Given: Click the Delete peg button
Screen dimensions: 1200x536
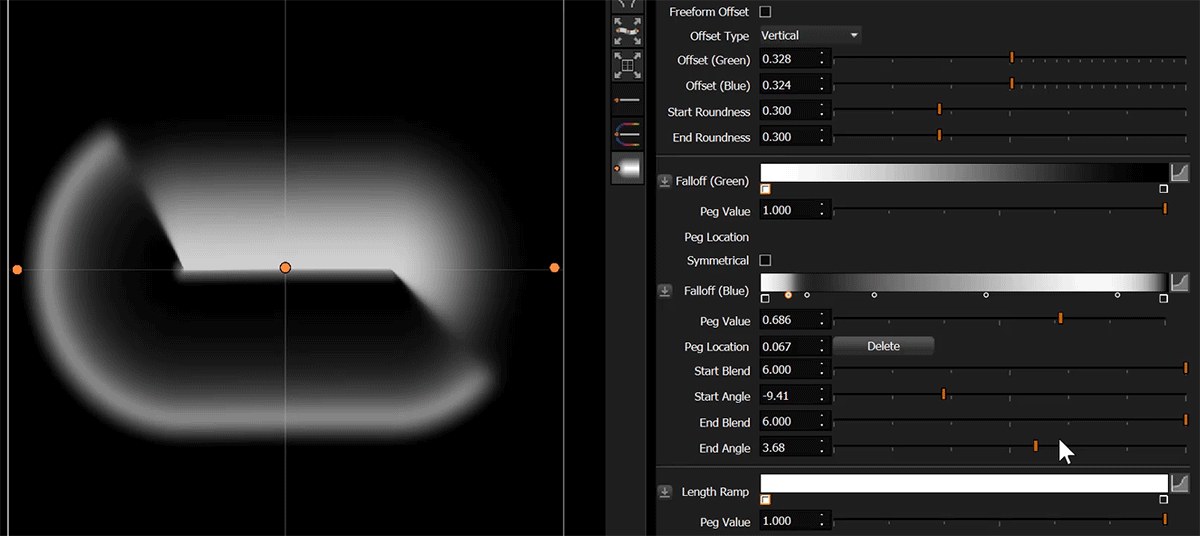Looking at the screenshot, I should click(x=883, y=346).
